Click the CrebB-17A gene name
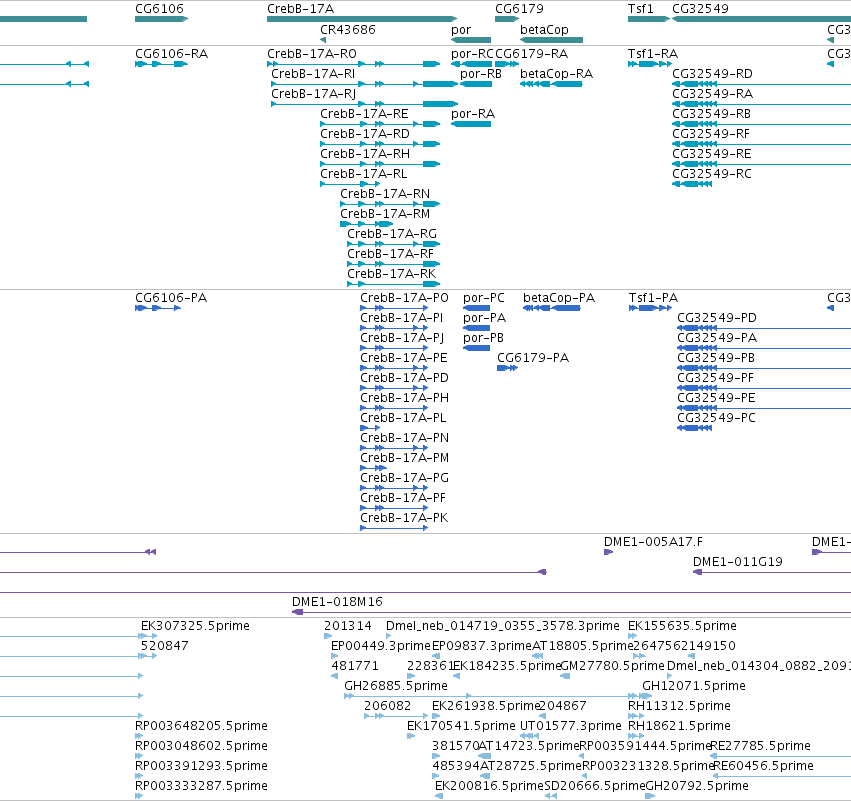 click(300, 9)
